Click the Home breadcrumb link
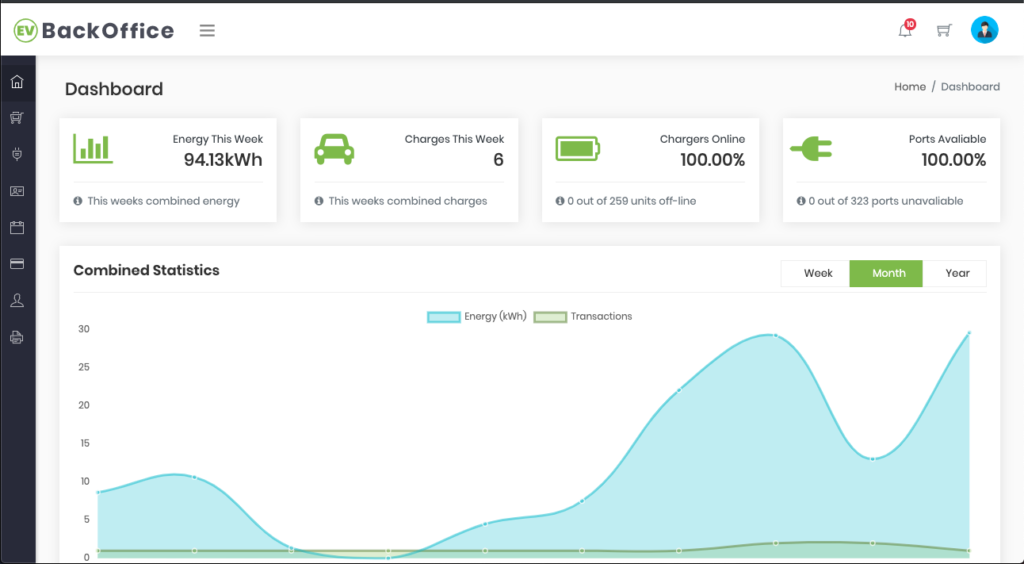The image size is (1024, 564). click(909, 87)
